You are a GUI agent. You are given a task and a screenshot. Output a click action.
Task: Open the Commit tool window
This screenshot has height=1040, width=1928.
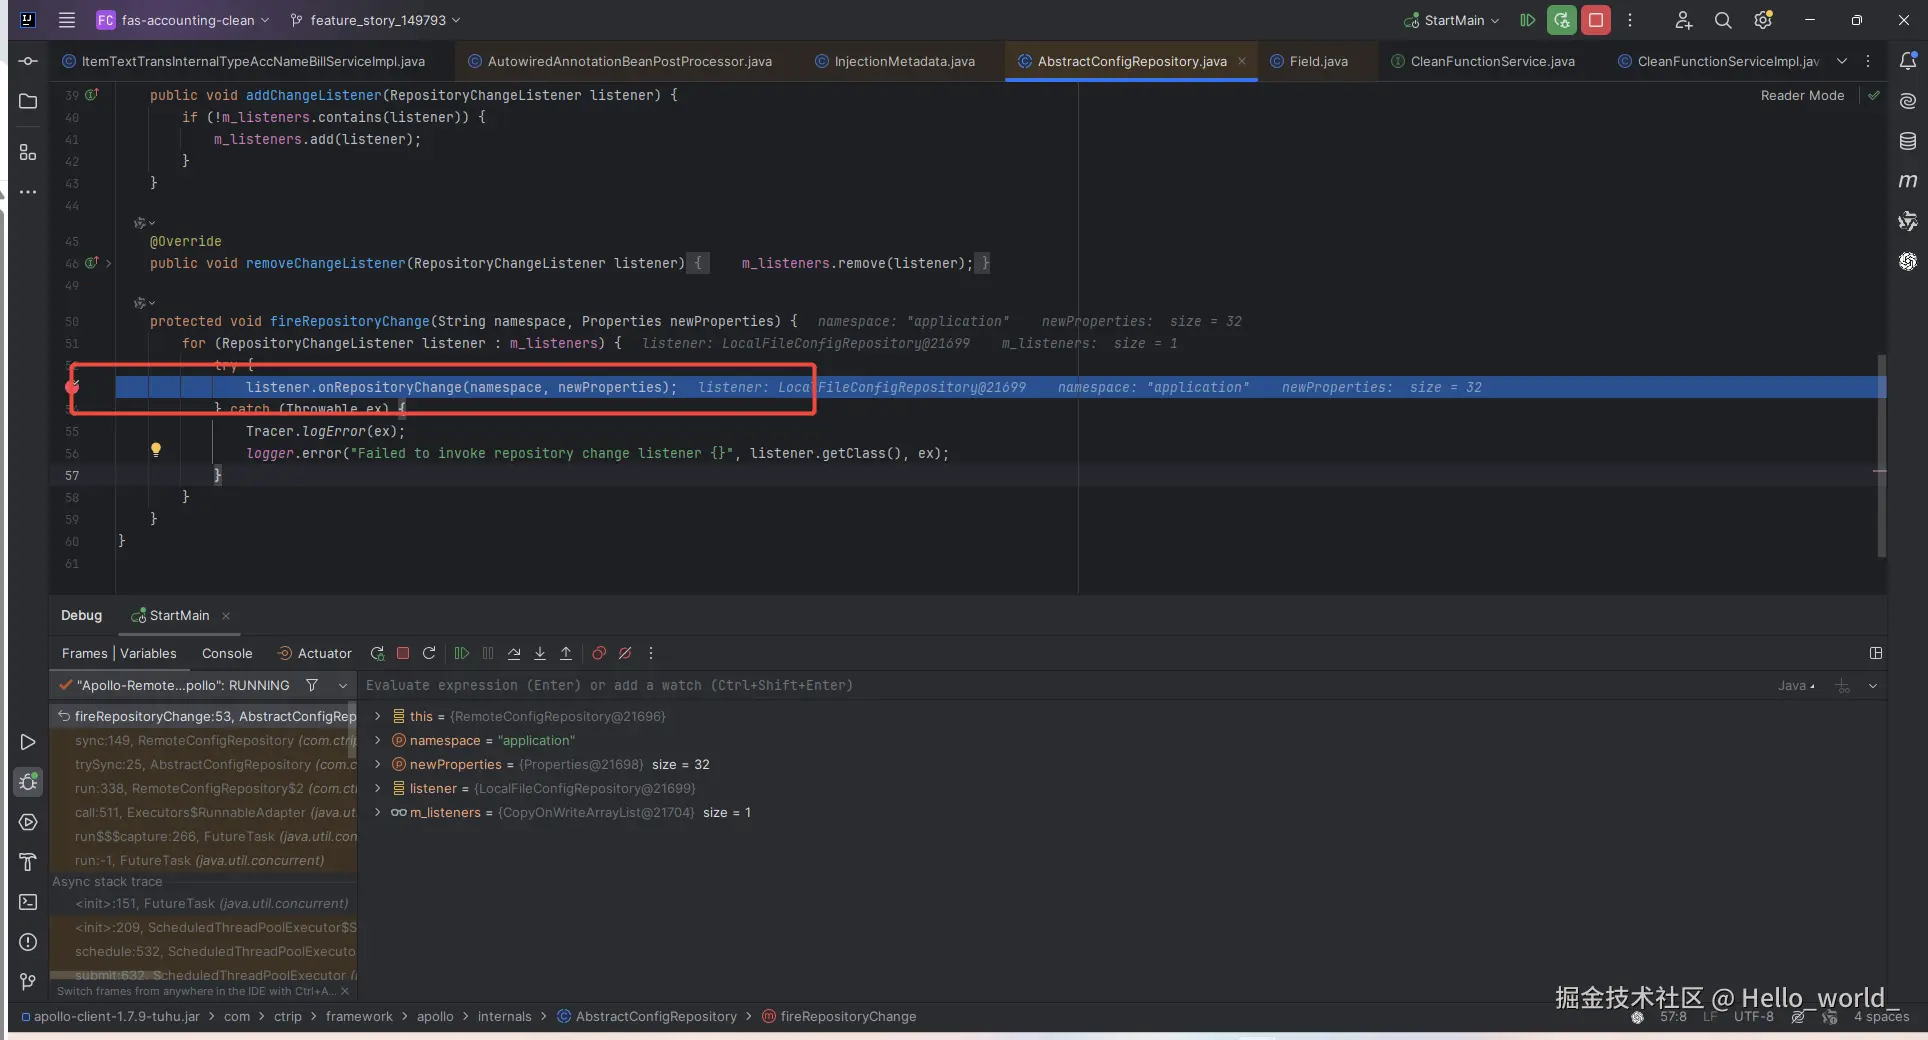pos(28,61)
